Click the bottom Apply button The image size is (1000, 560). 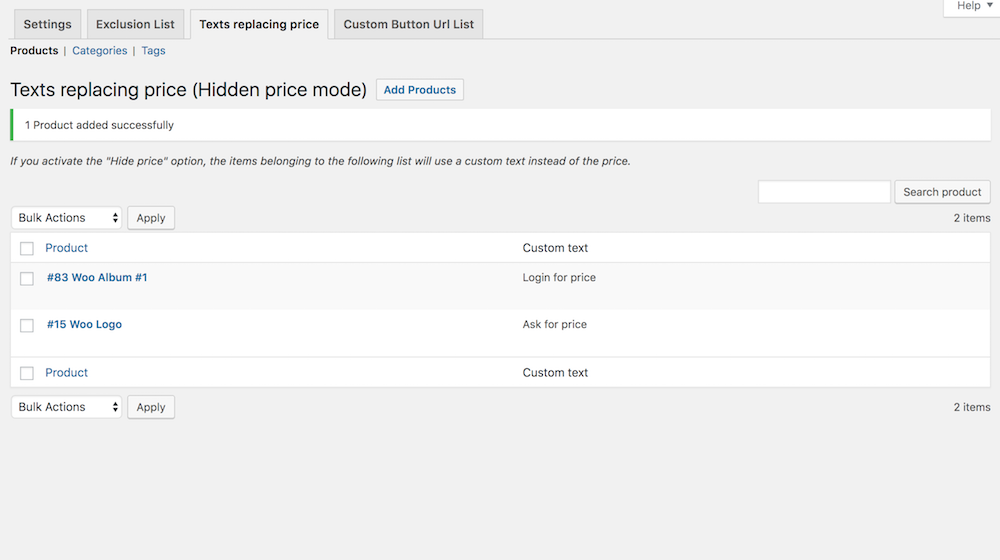tap(151, 407)
